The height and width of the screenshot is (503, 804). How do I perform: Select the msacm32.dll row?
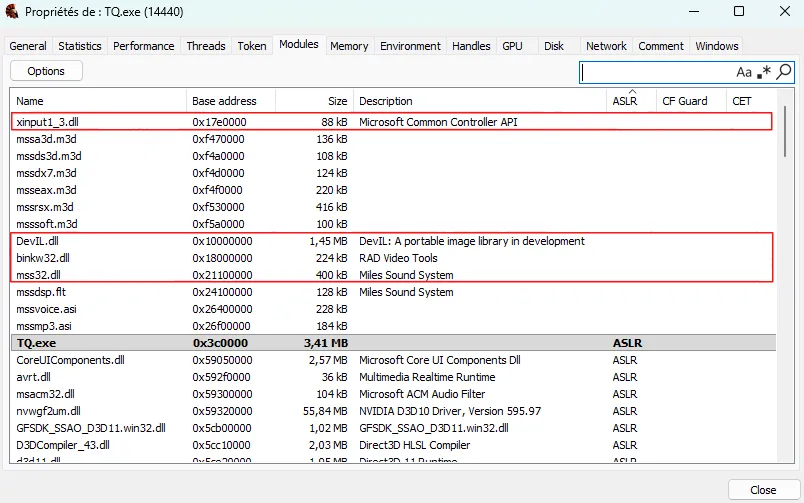393,394
